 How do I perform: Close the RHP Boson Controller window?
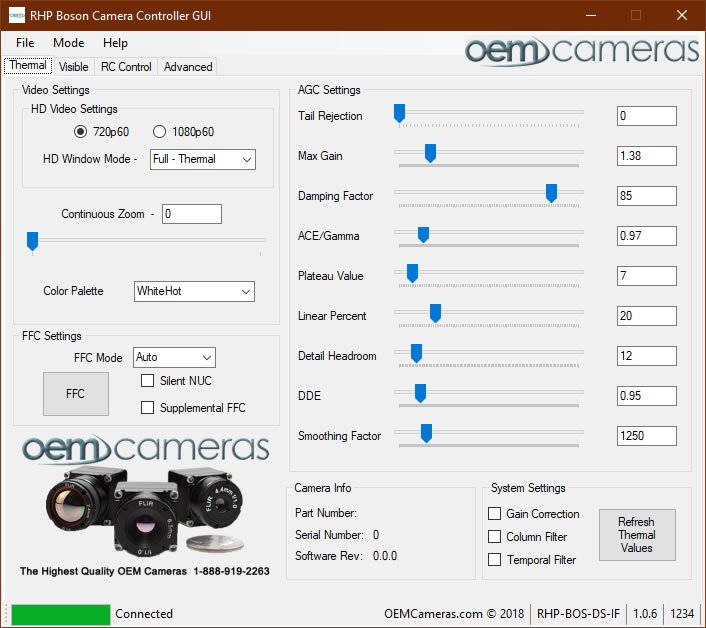pyautogui.click(x=682, y=15)
